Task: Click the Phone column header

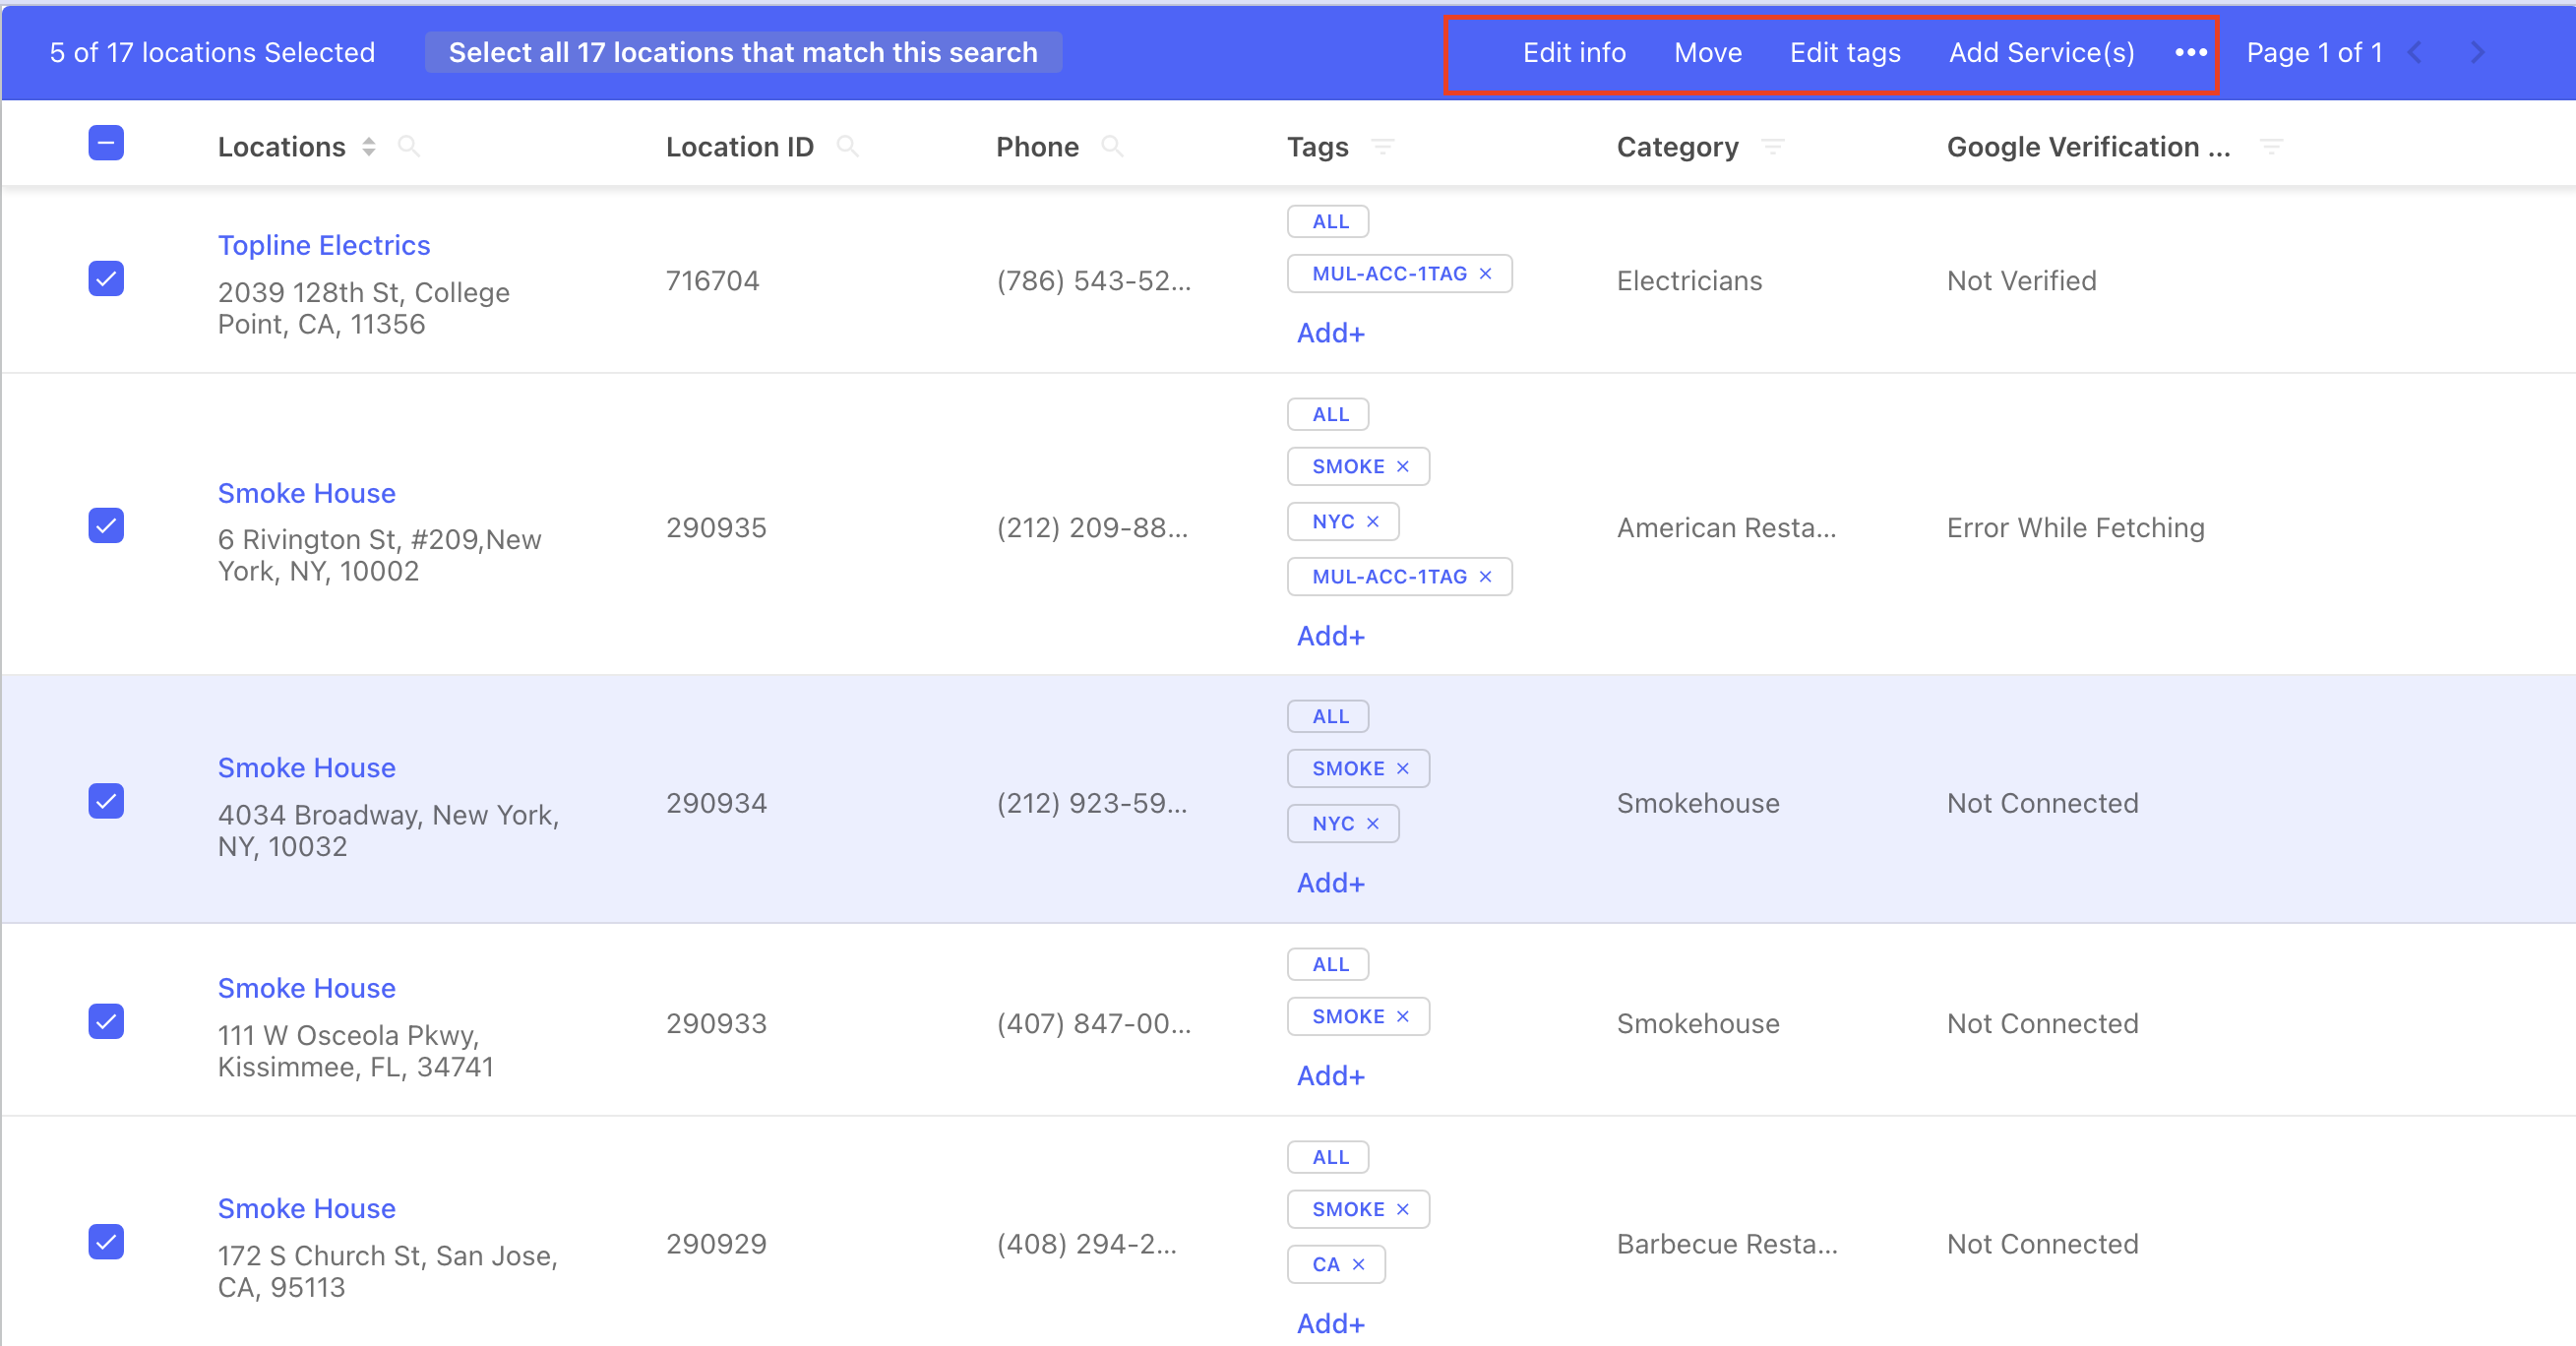Action: coord(1037,147)
